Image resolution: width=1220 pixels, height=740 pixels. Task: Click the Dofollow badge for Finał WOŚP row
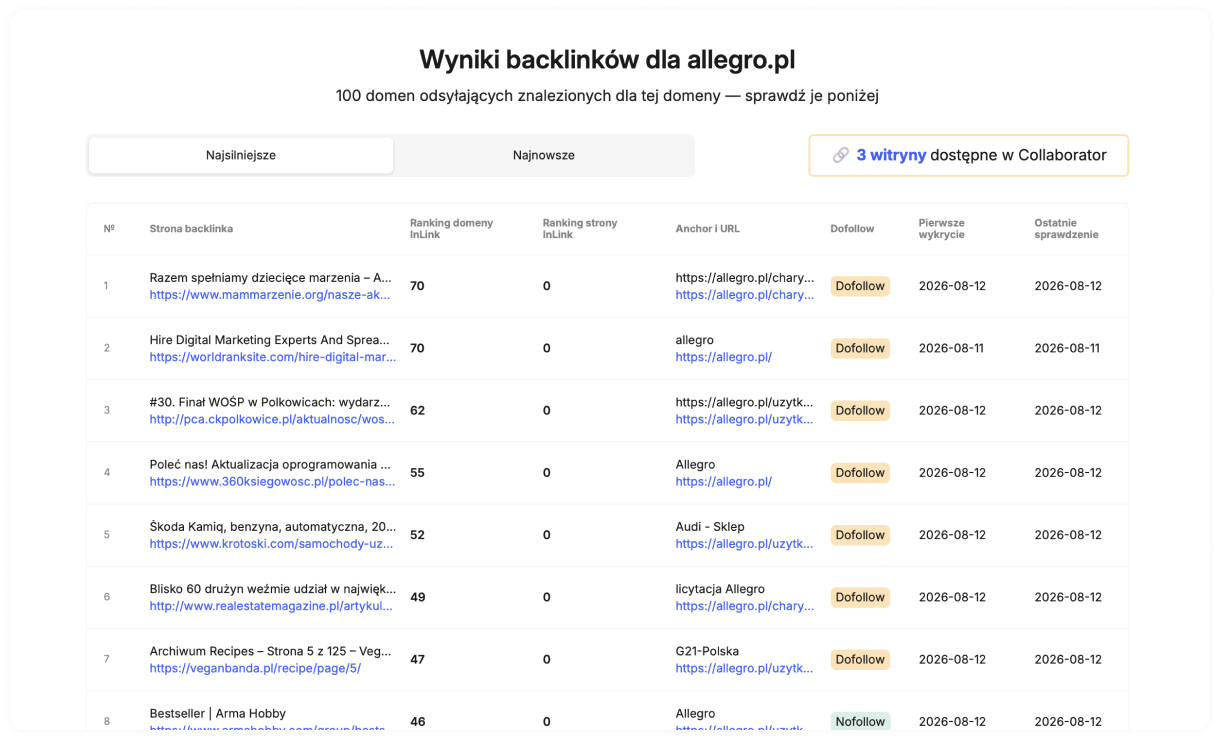tap(860, 410)
